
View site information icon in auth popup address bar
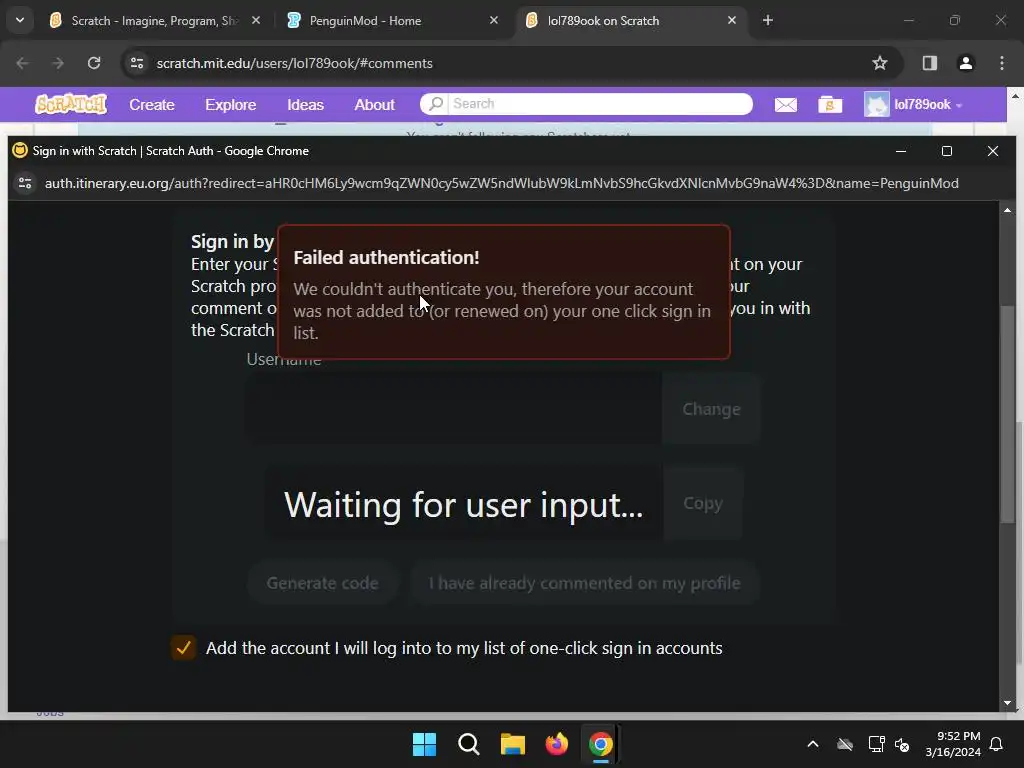click(x=25, y=183)
